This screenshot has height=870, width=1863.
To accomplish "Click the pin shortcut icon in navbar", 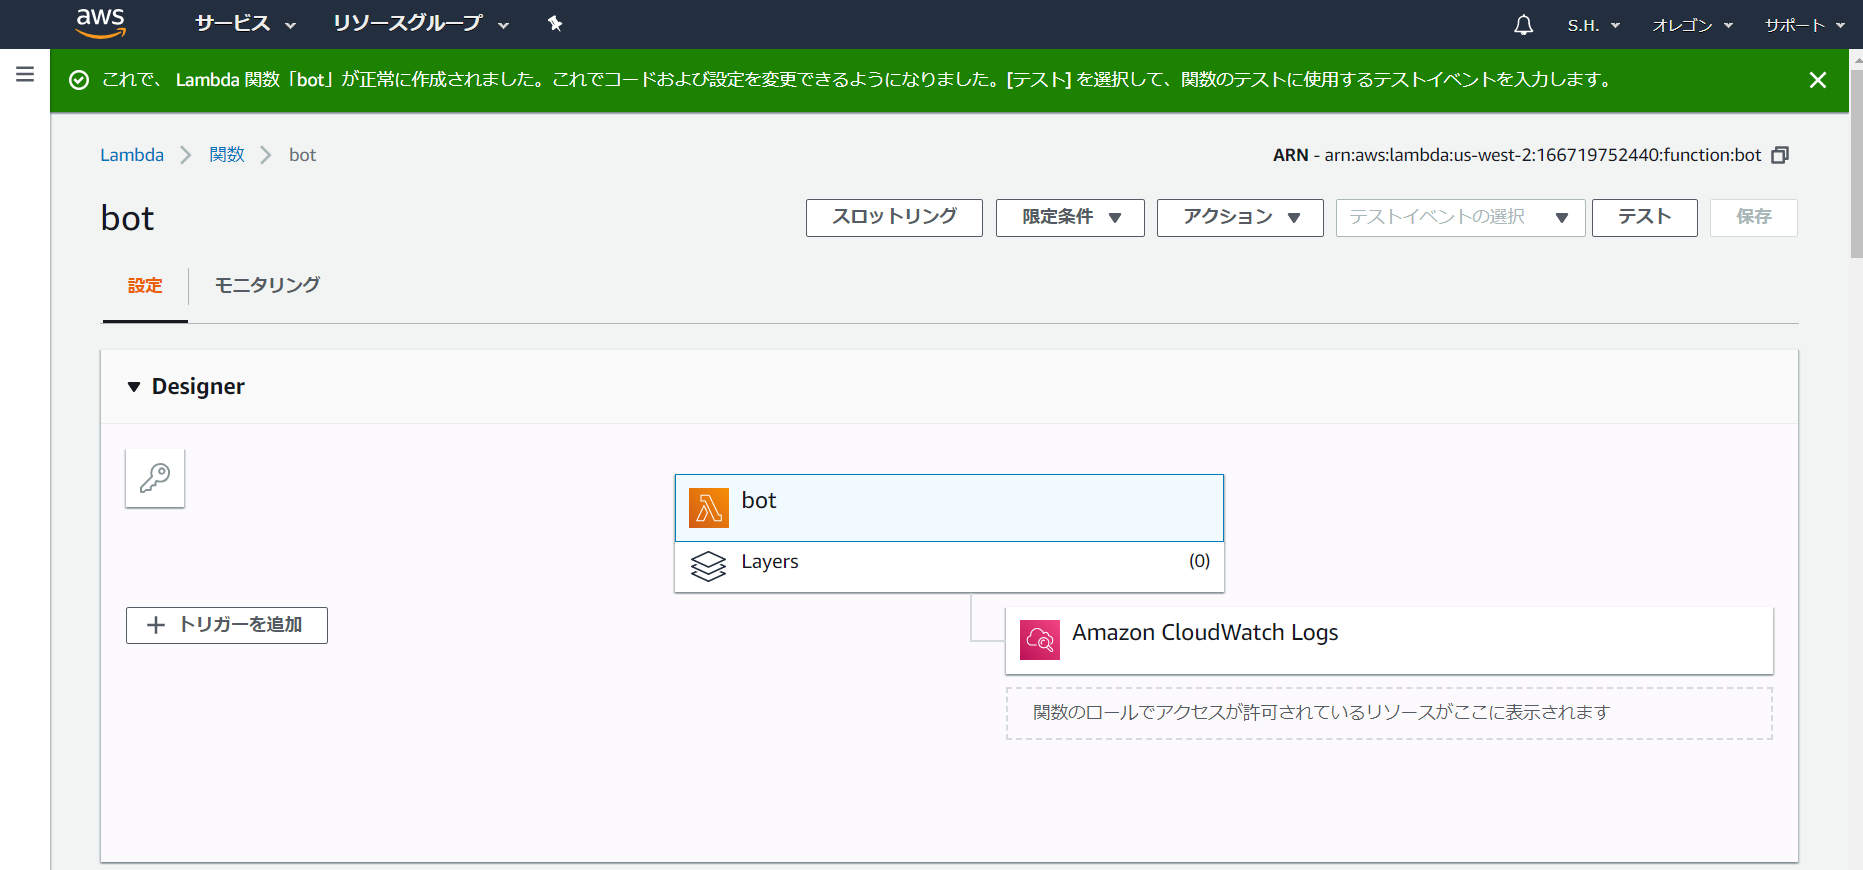I will 555,24.
